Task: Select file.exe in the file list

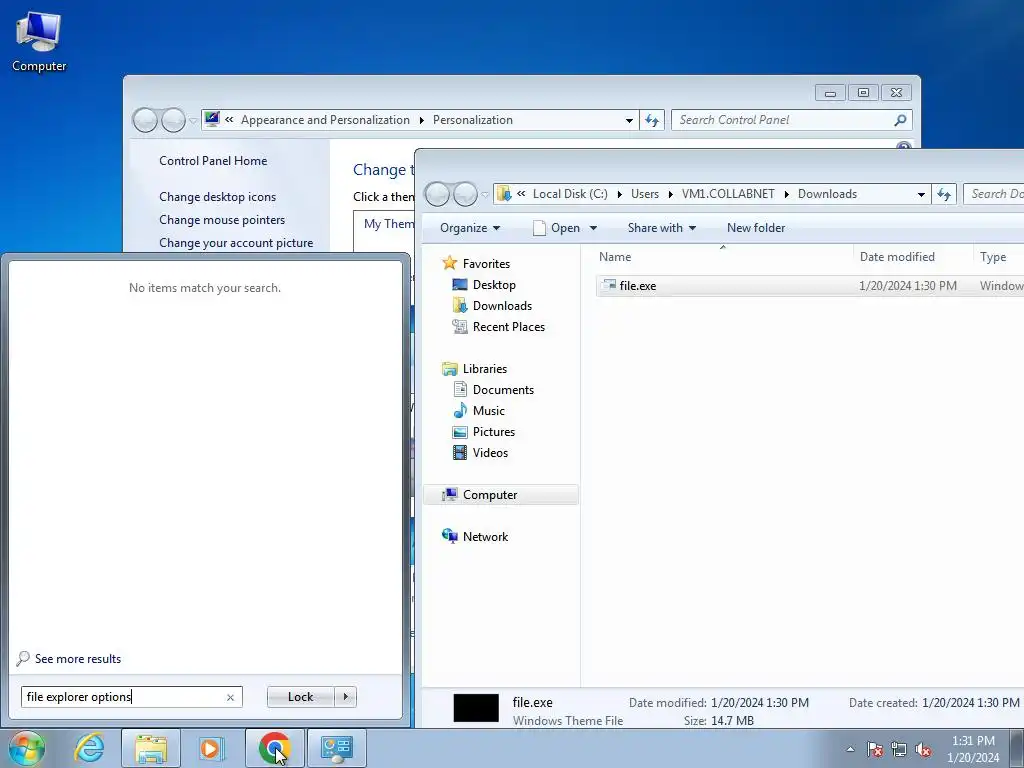Action: (x=637, y=285)
